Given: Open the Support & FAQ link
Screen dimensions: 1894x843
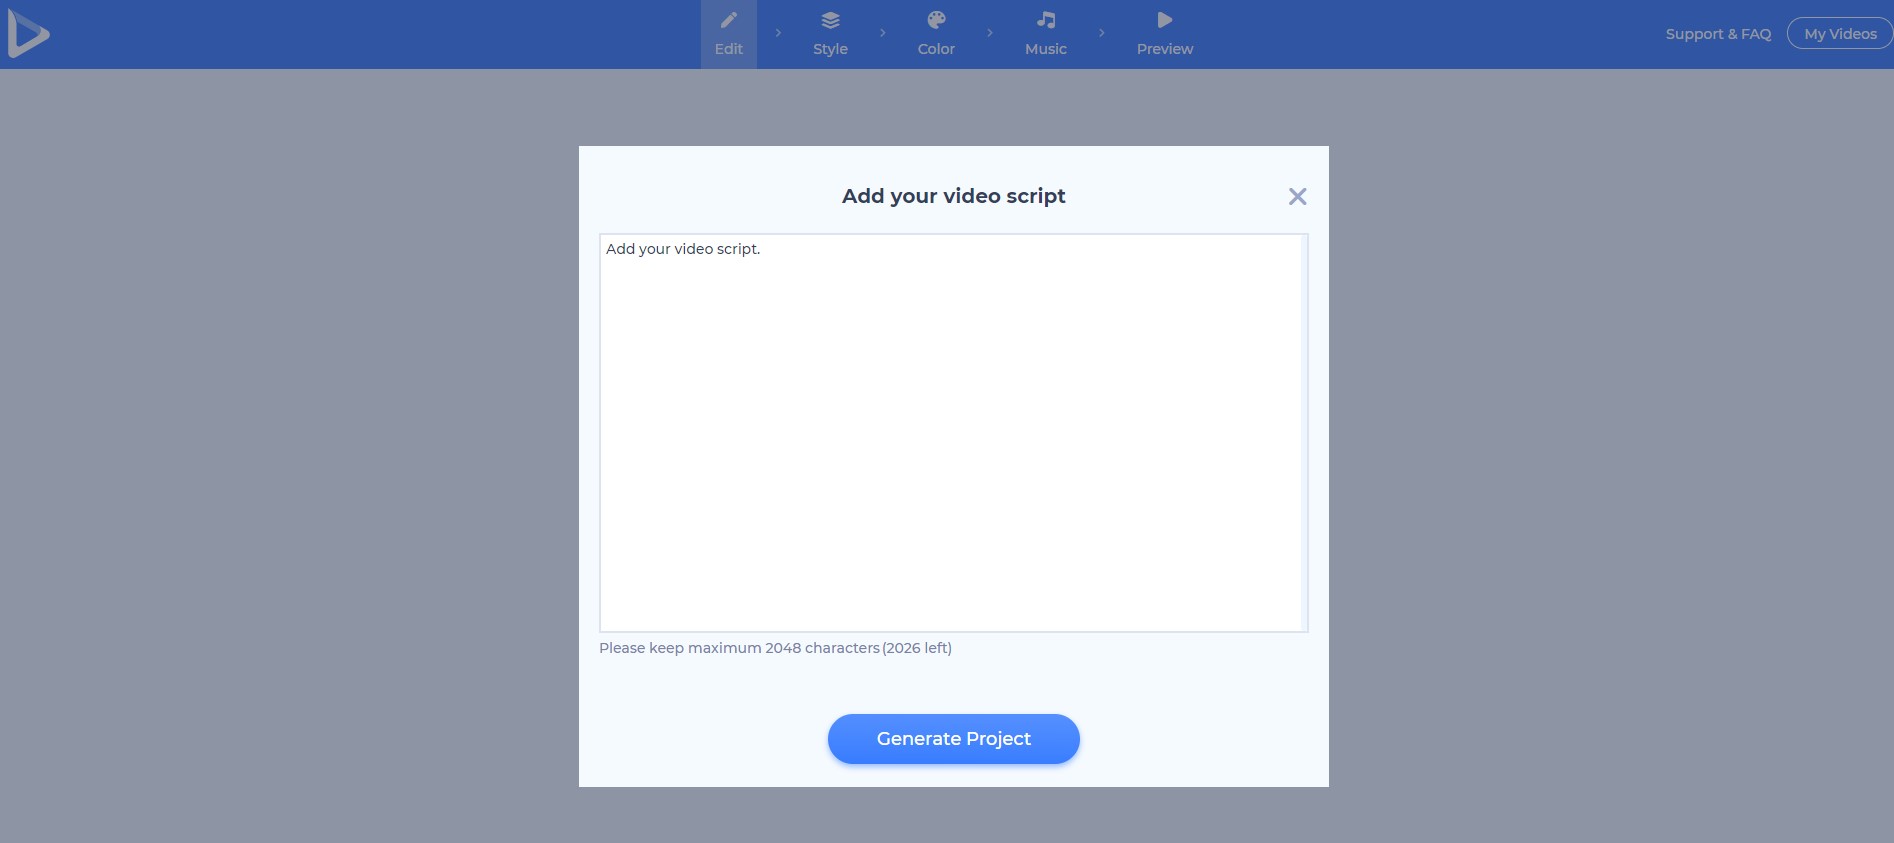Looking at the screenshot, I should click(x=1717, y=34).
